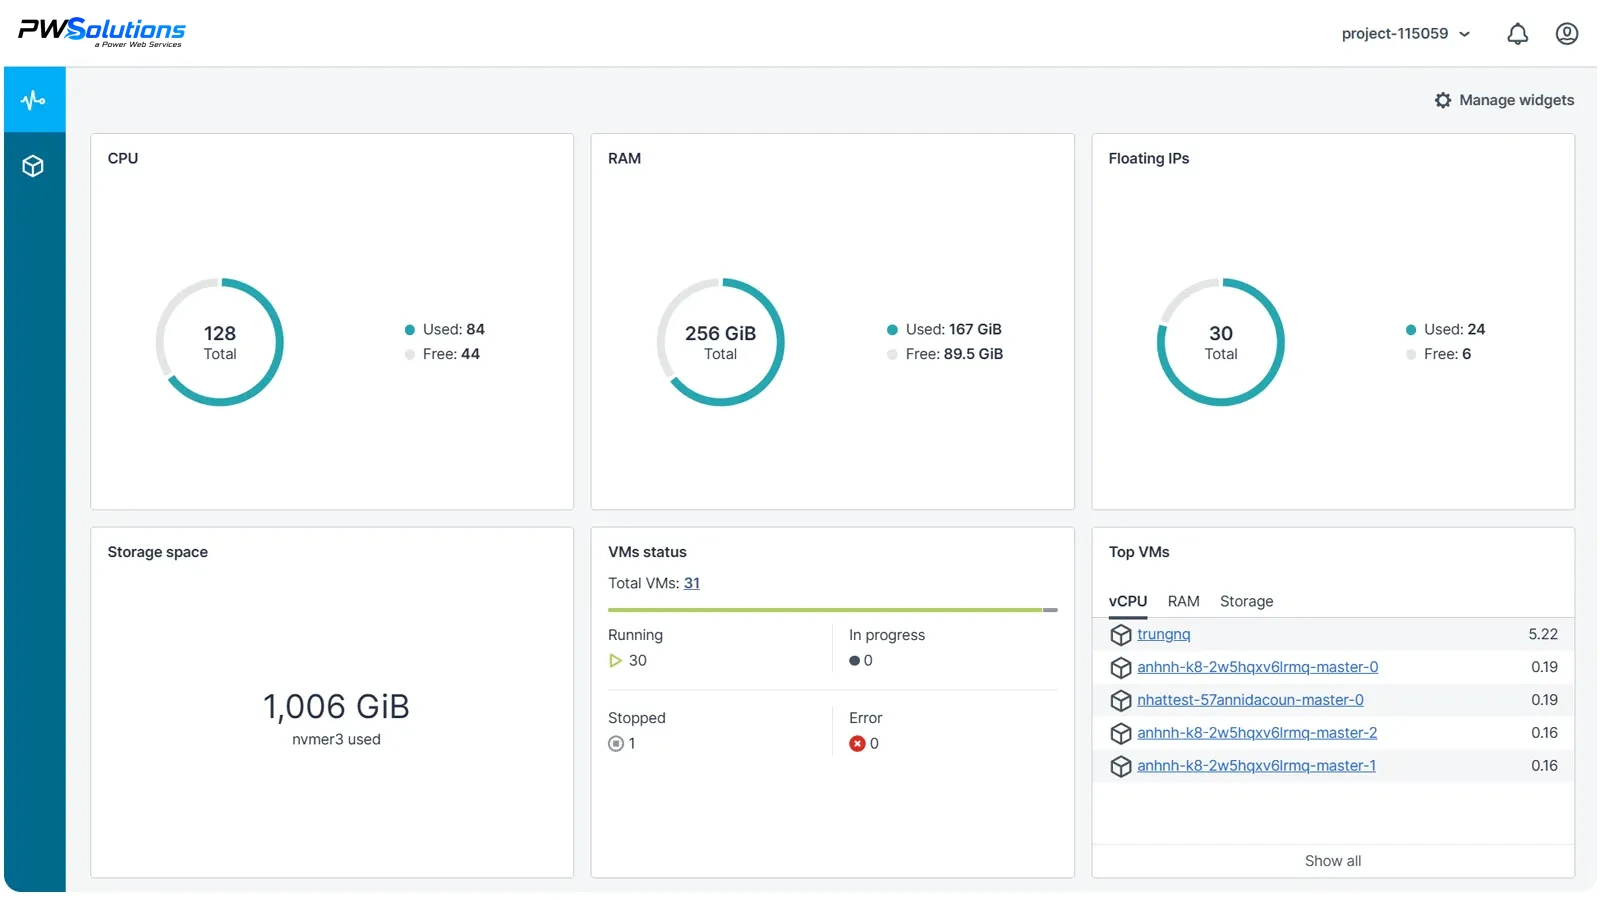Click the '30 Total' Floating IPs center label
This screenshot has width=1600, height=900.
click(1221, 343)
